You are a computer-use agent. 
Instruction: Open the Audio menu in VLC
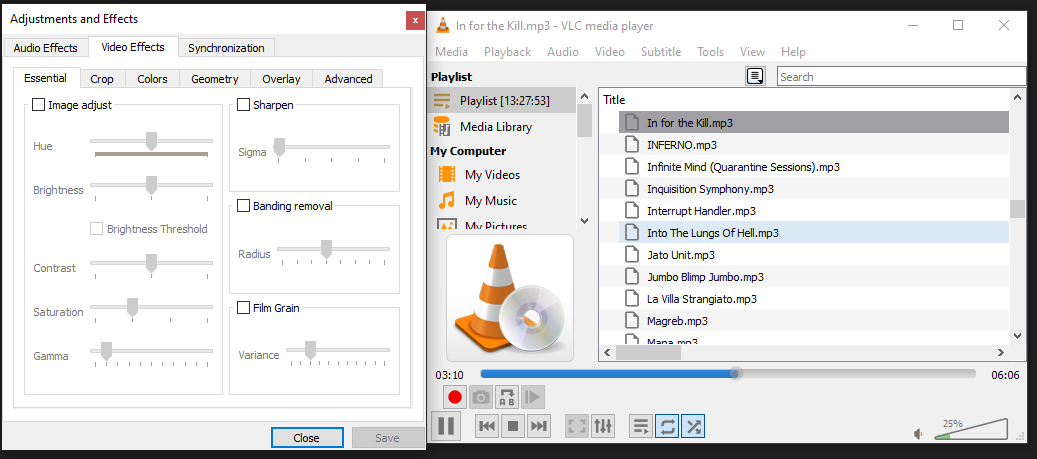point(563,52)
